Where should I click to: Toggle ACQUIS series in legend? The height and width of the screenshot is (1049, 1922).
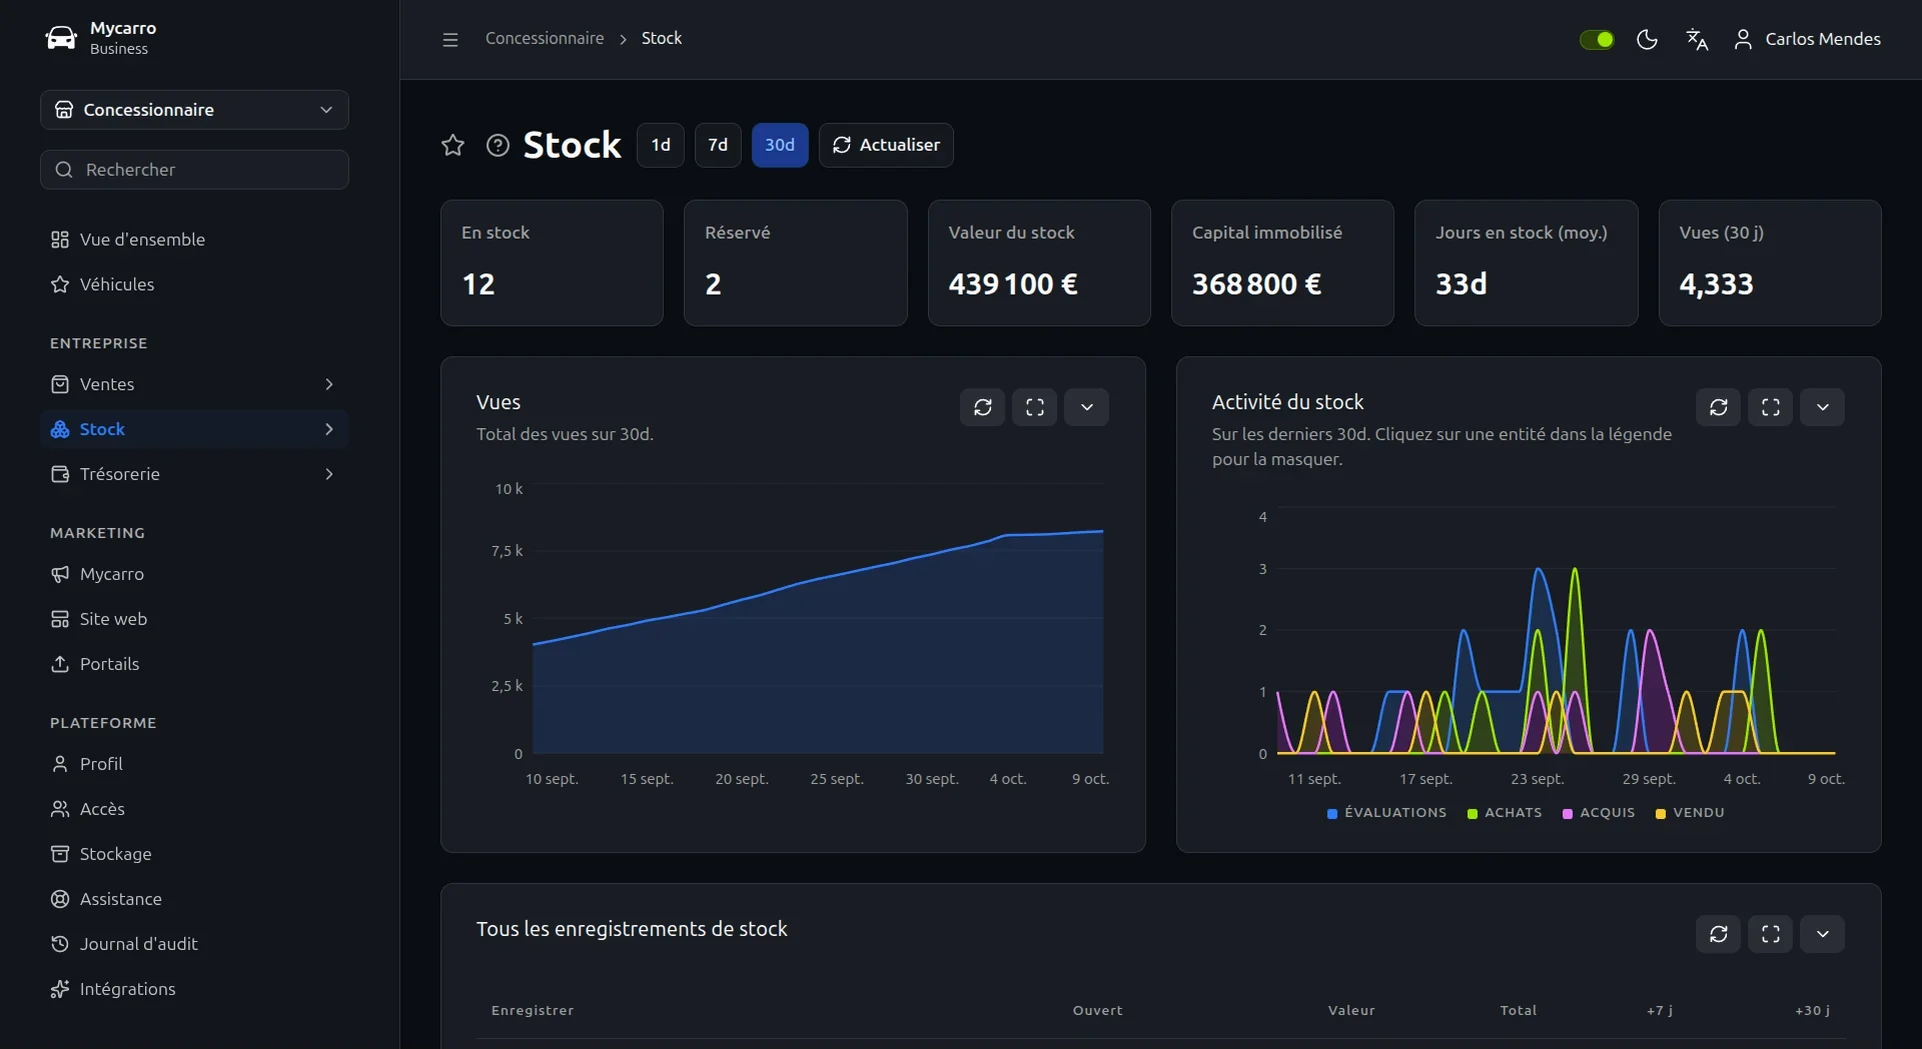coord(1599,813)
